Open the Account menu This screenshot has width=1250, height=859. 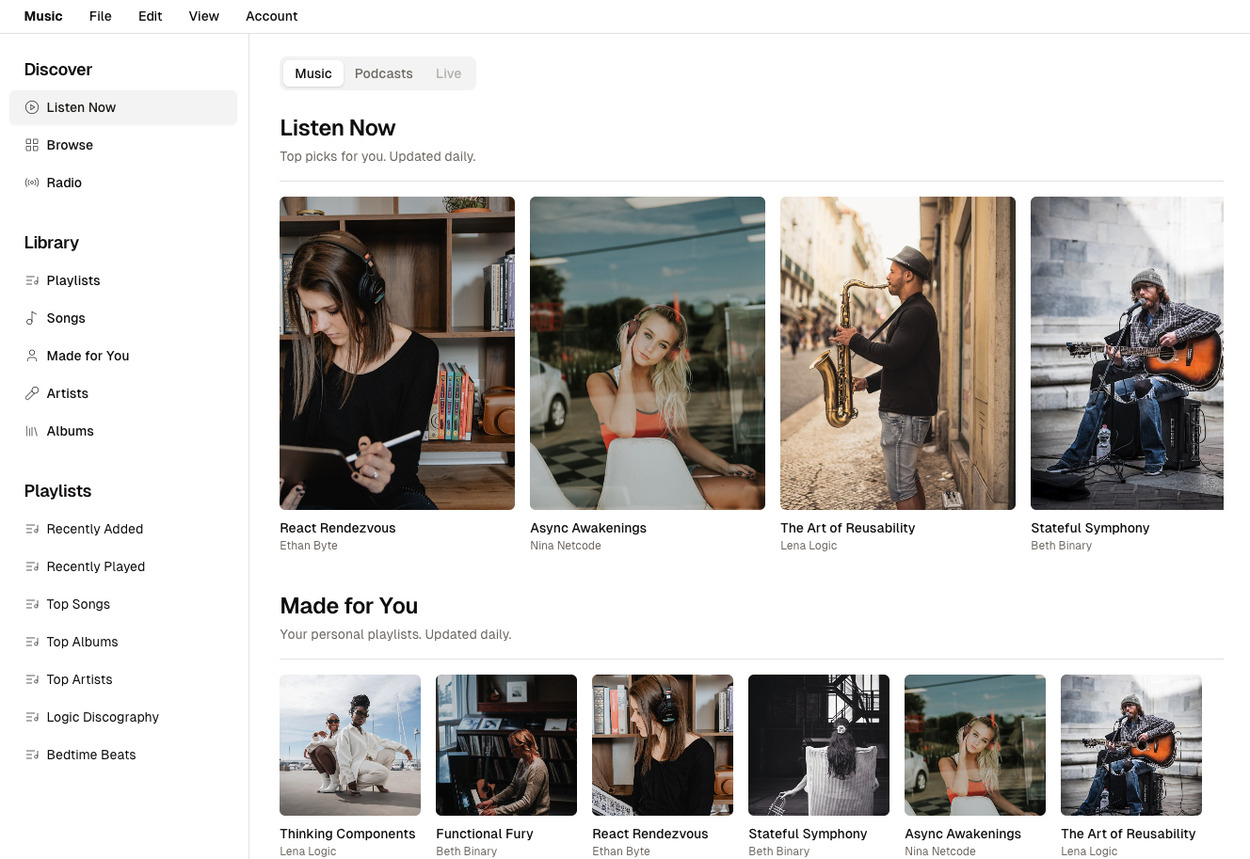(x=271, y=16)
